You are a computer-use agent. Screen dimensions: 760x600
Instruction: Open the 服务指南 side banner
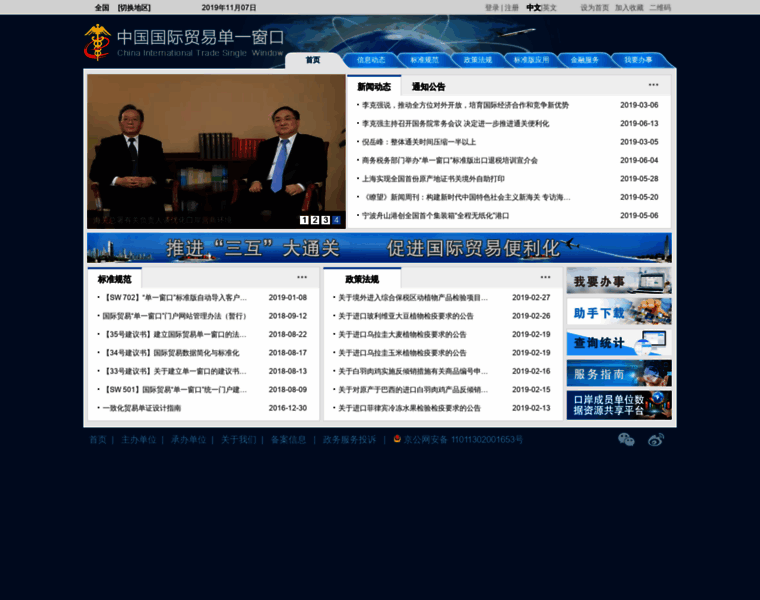click(x=619, y=373)
